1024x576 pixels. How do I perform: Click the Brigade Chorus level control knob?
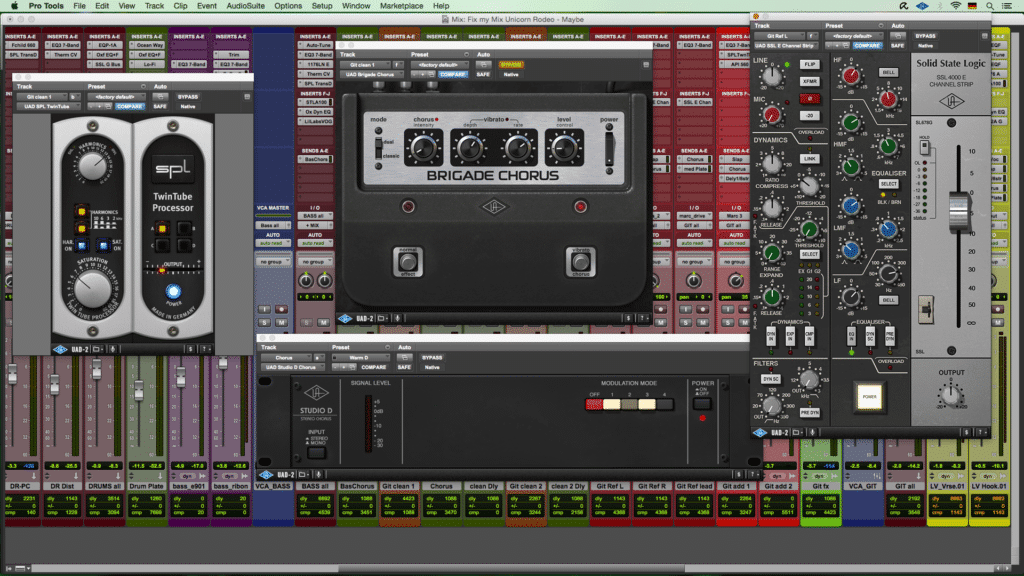[x=564, y=148]
